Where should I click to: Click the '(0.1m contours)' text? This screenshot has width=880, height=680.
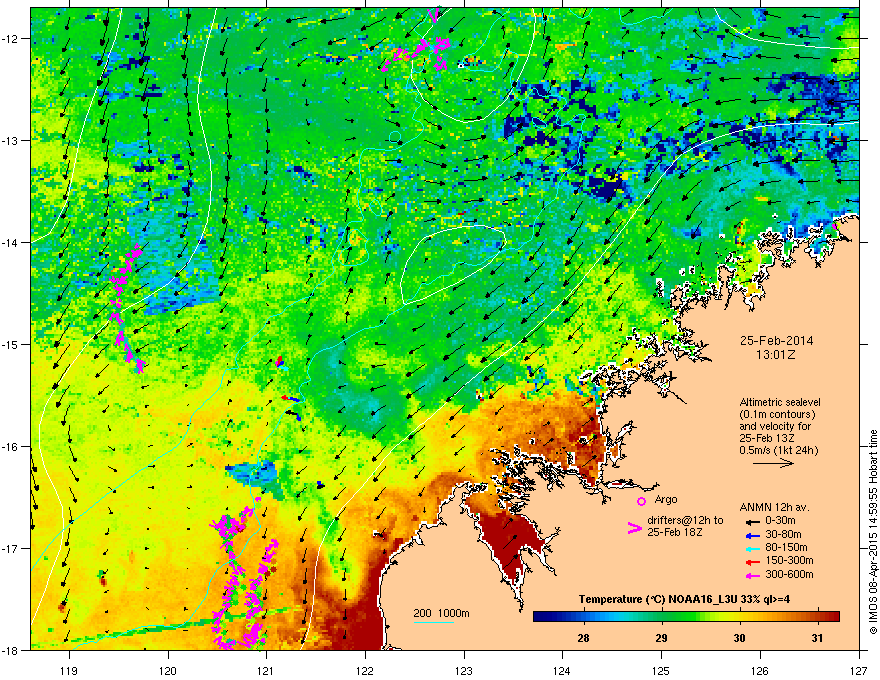pyautogui.click(x=777, y=414)
